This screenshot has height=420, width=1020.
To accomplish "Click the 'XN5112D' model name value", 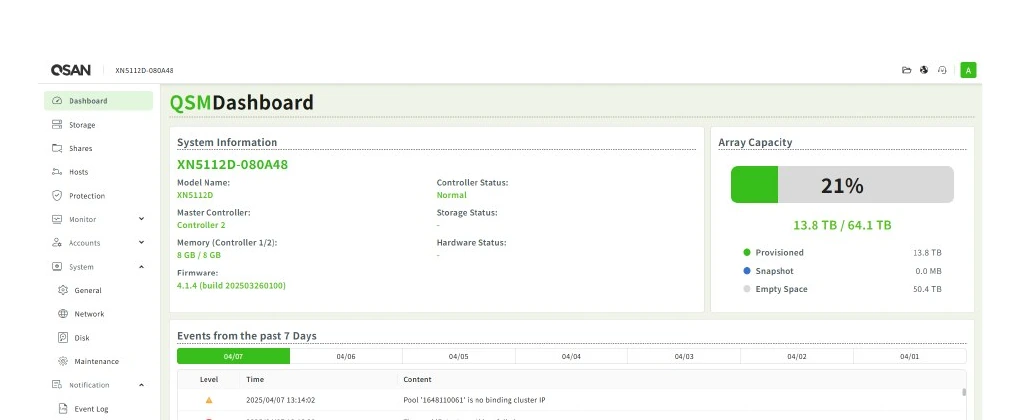I will coord(195,195).
